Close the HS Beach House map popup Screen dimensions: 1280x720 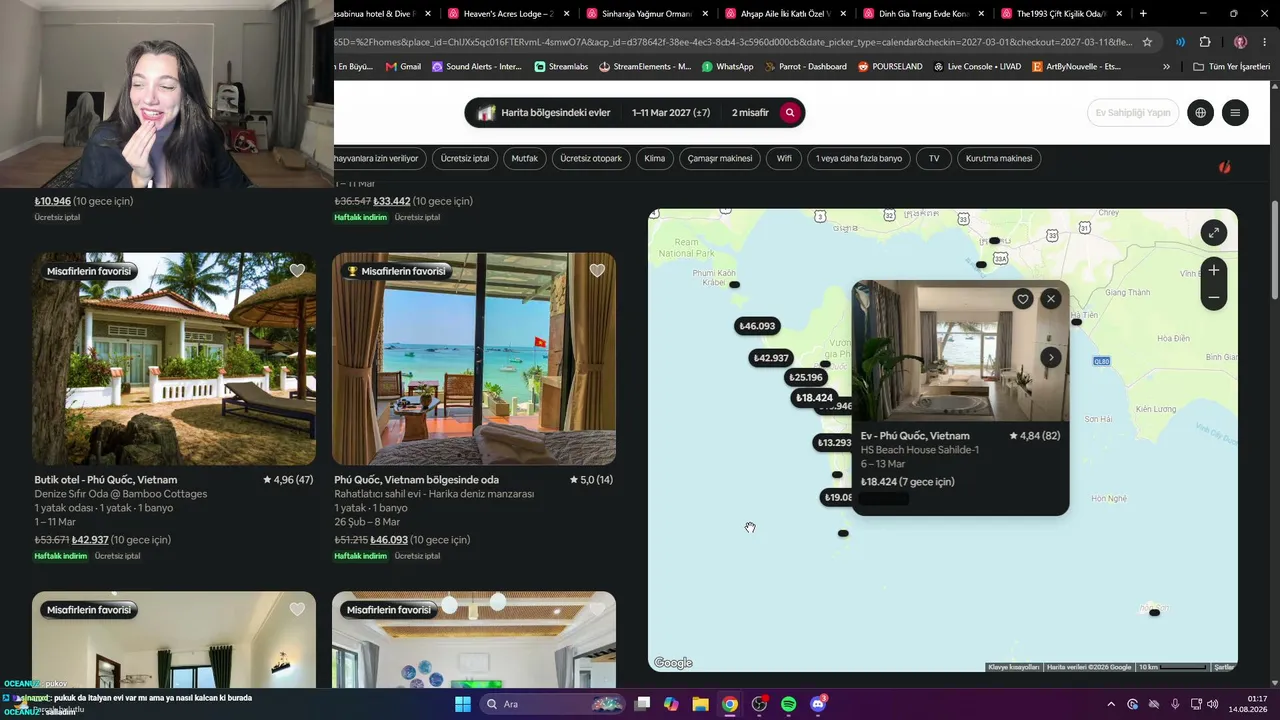(1050, 299)
